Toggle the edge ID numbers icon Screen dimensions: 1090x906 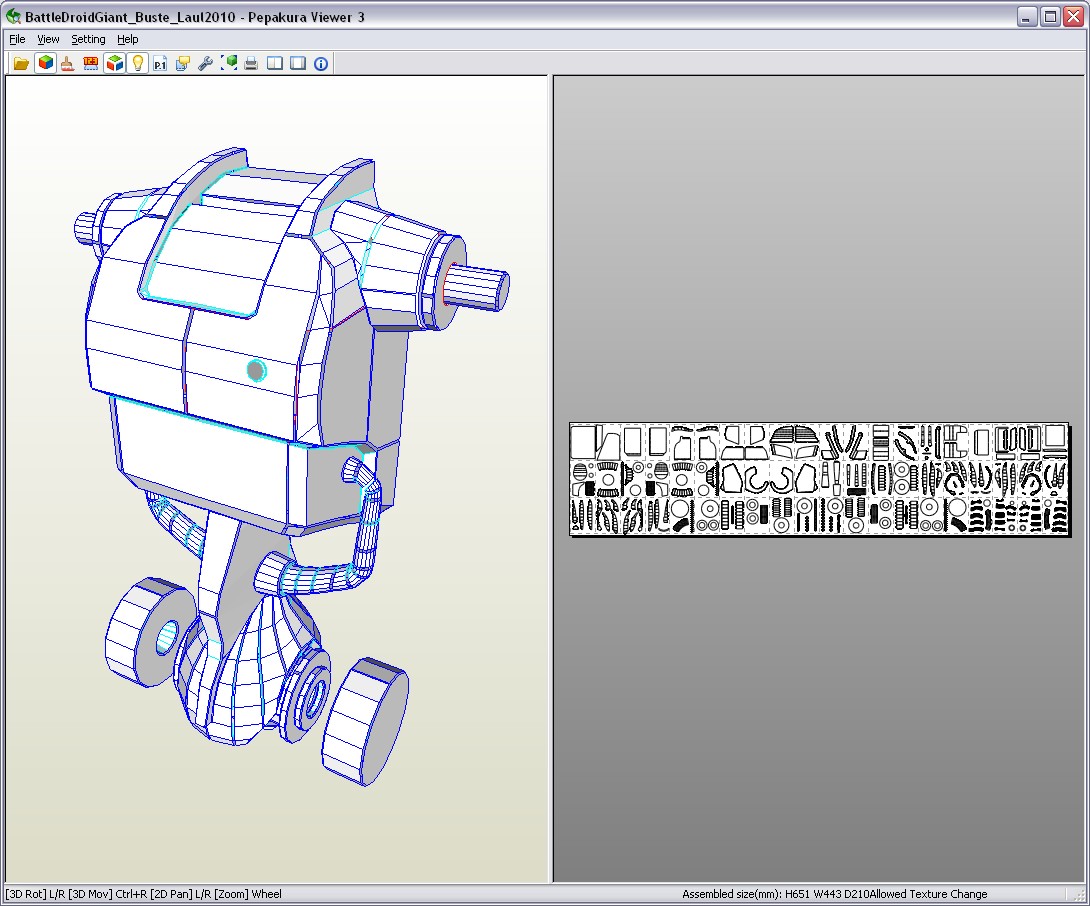coord(90,64)
